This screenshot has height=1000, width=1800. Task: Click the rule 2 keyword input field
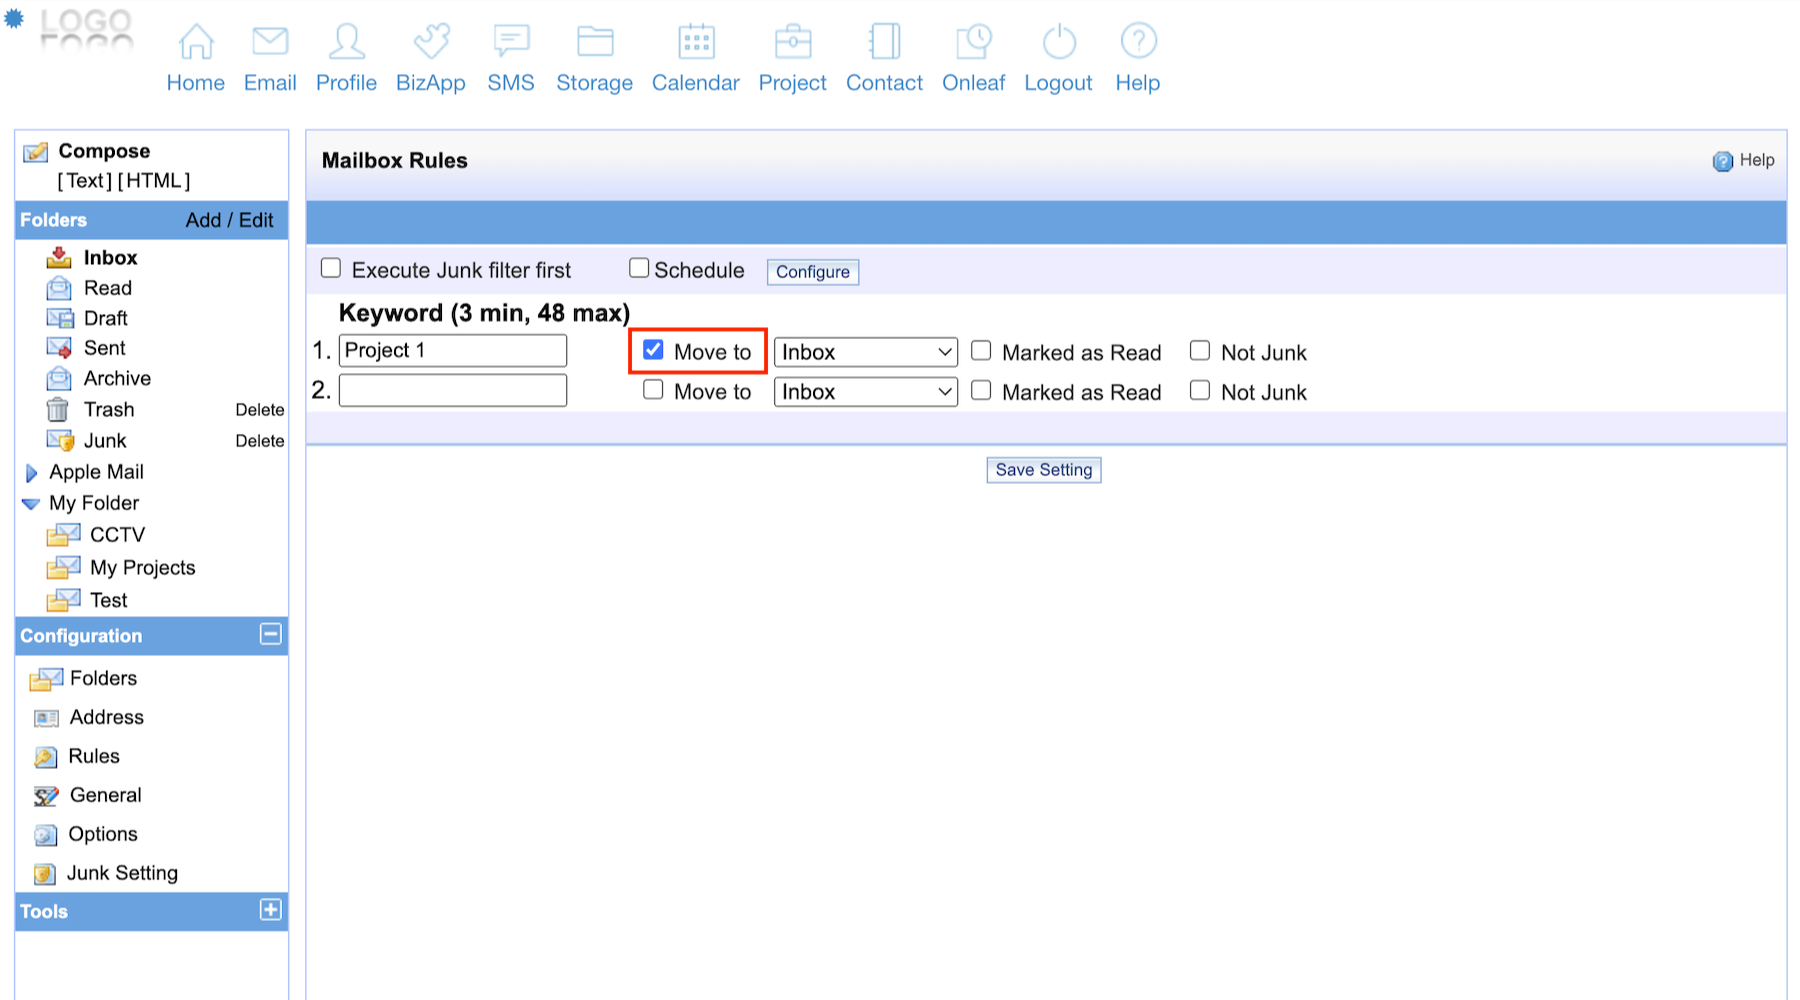[x=453, y=390]
